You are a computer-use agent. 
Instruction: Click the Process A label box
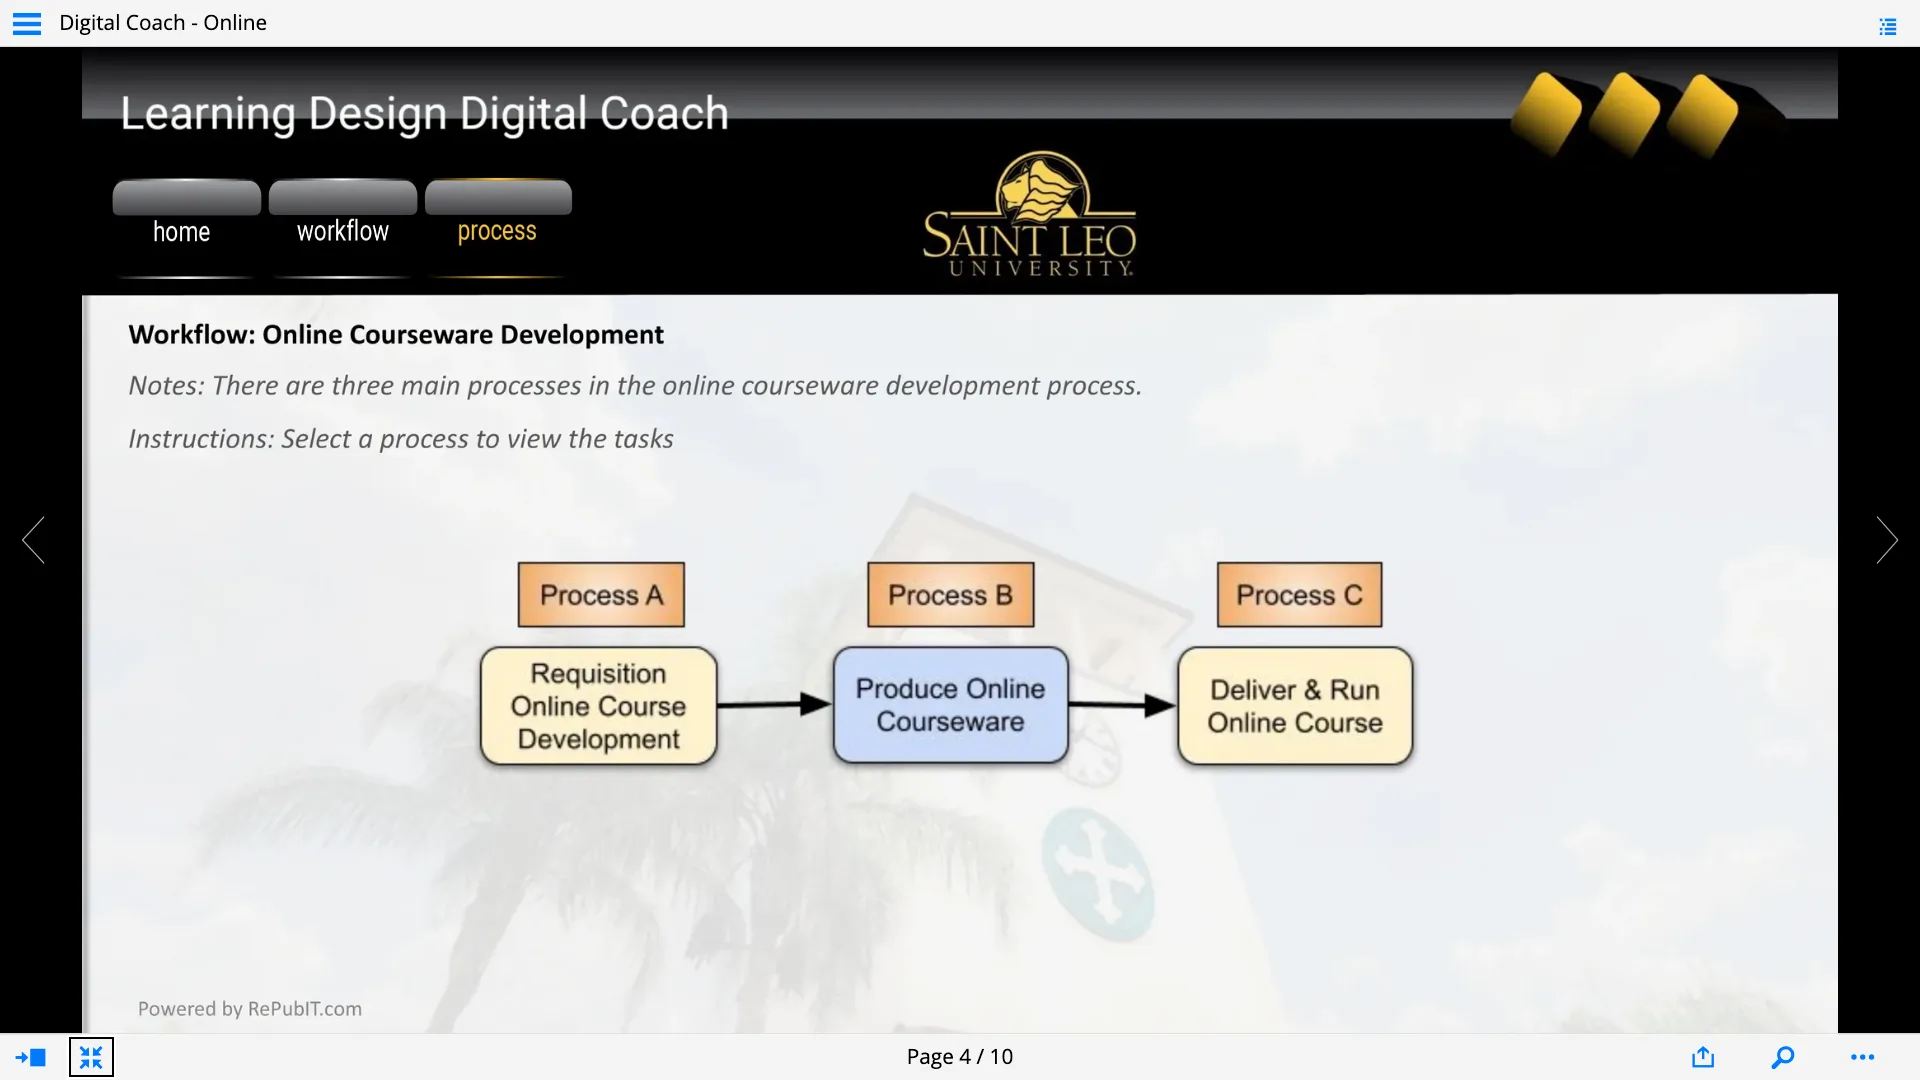tap(601, 595)
